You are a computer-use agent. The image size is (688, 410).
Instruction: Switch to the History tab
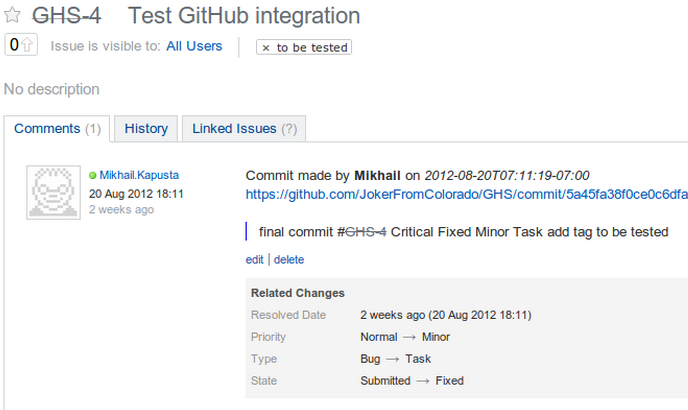[x=146, y=129]
